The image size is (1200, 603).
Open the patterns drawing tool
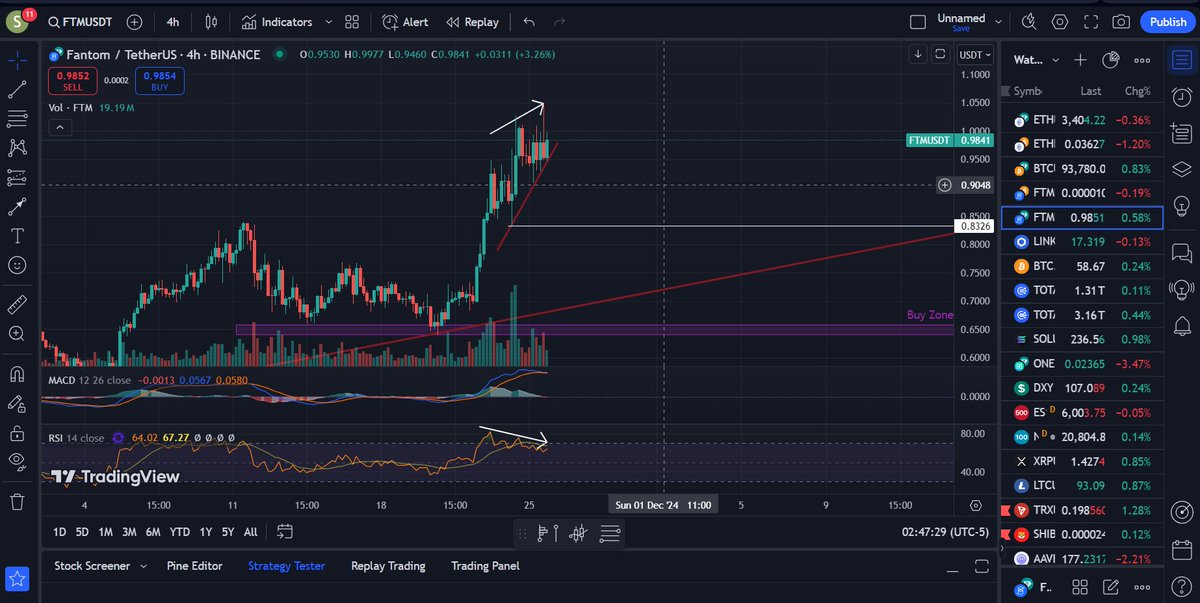(17, 148)
